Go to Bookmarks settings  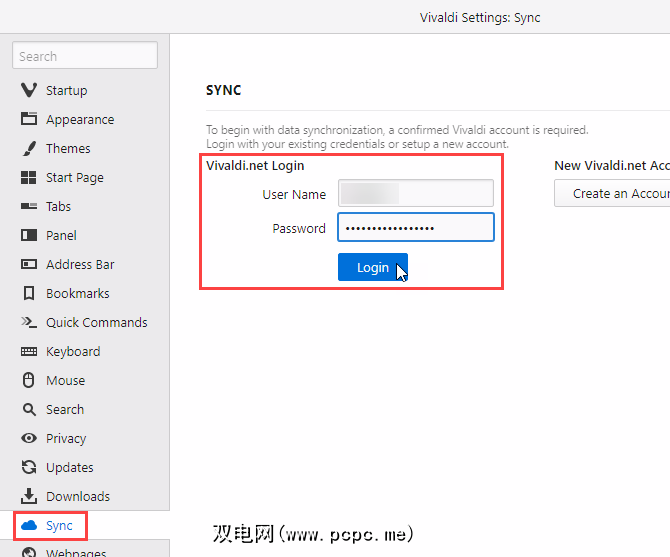point(78,294)
